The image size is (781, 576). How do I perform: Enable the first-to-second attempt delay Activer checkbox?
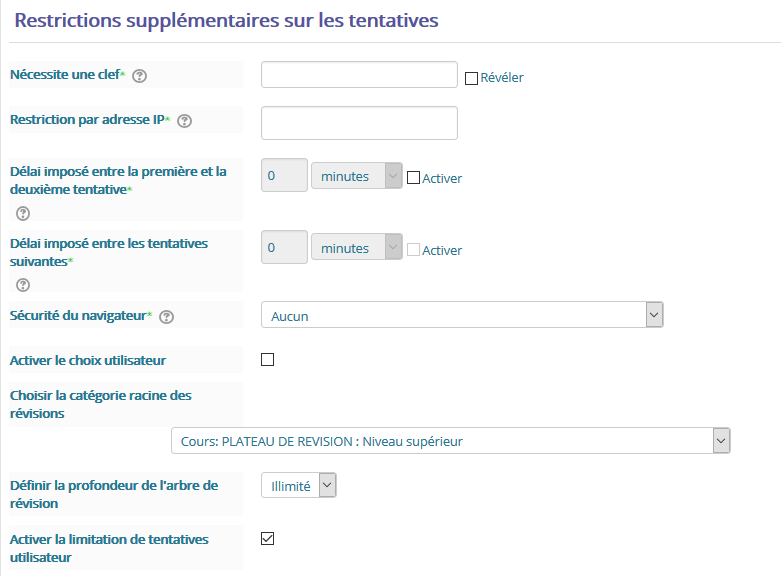tap(413, 178)
